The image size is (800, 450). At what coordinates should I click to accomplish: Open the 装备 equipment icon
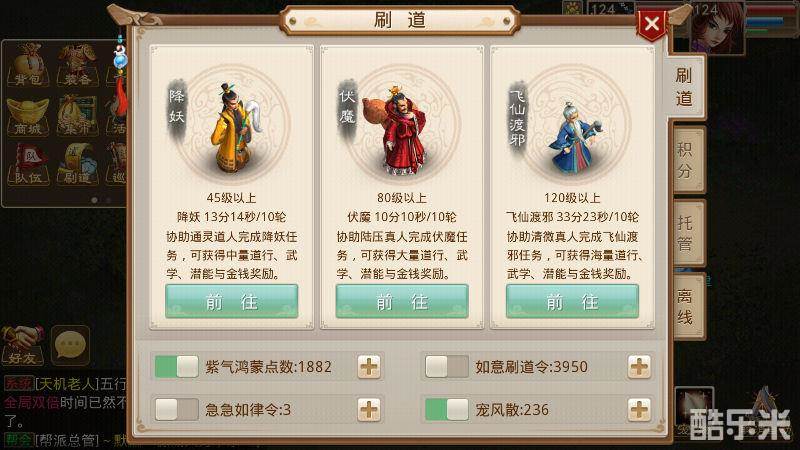pos(77,65)
